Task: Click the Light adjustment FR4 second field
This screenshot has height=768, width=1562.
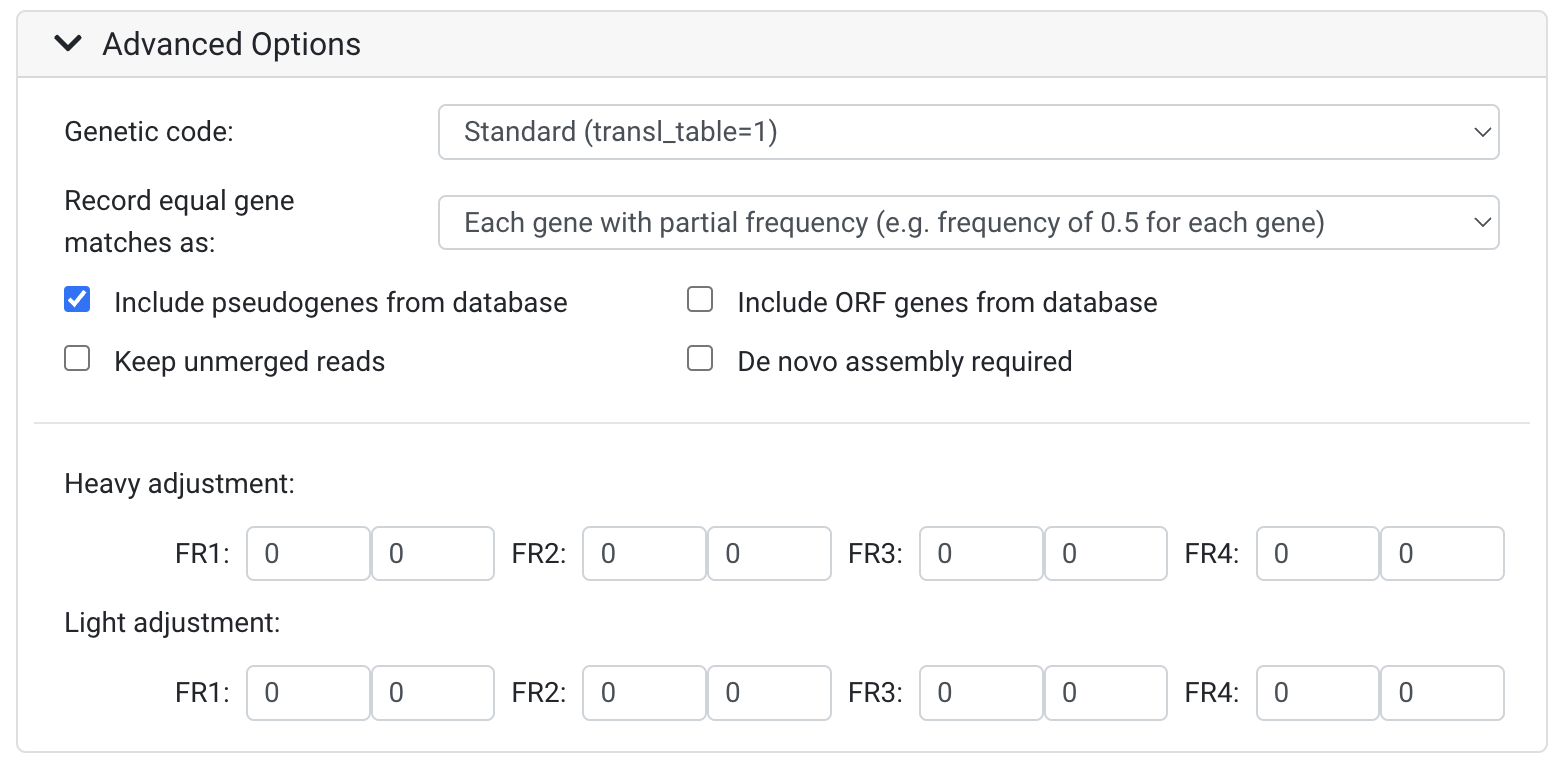Action: pyautogui.click(x=1442, y=693)
